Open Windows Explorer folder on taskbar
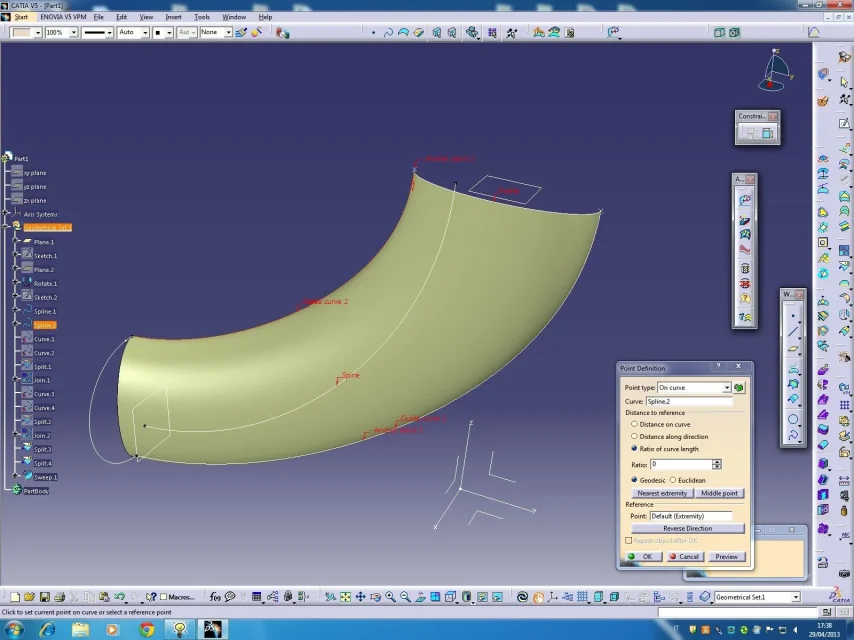 tap(80, 630)
